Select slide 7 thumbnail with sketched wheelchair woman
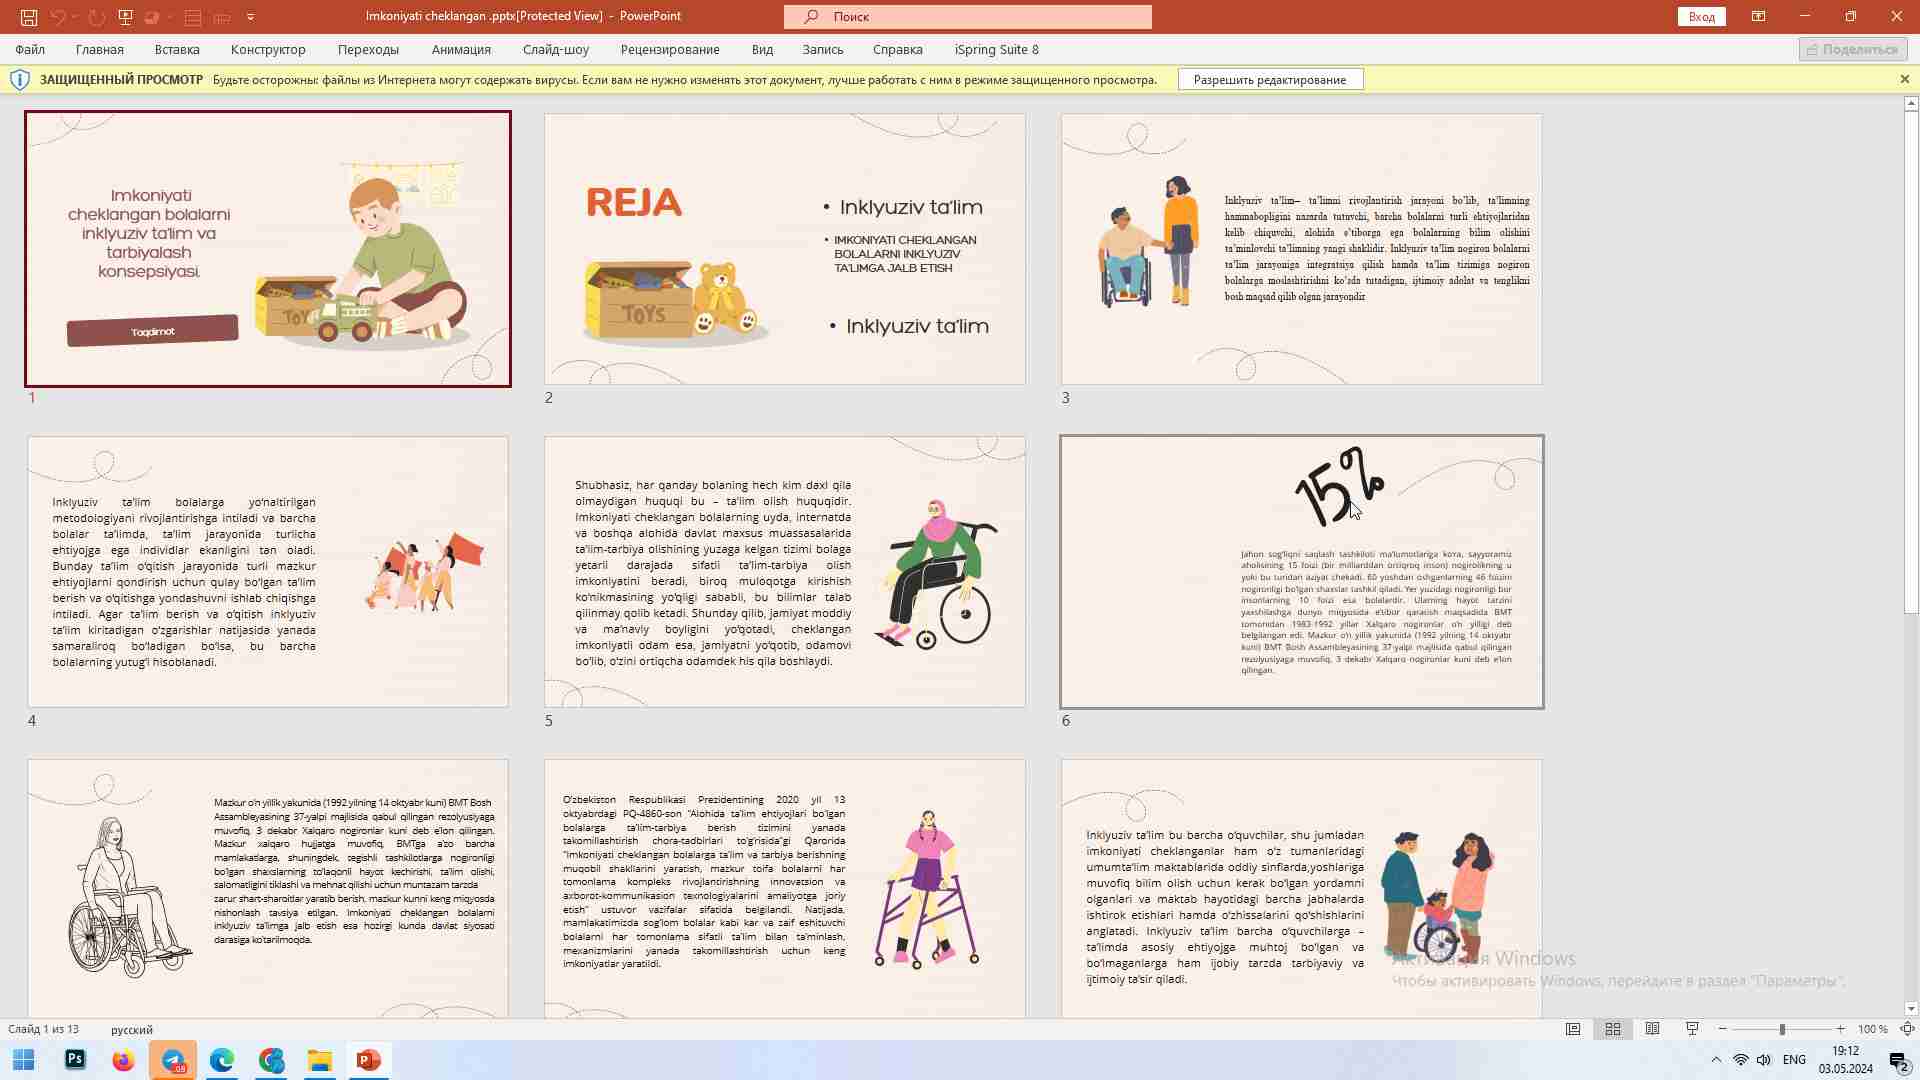Screen dimensions: 1920x1080 click(268, 888)
